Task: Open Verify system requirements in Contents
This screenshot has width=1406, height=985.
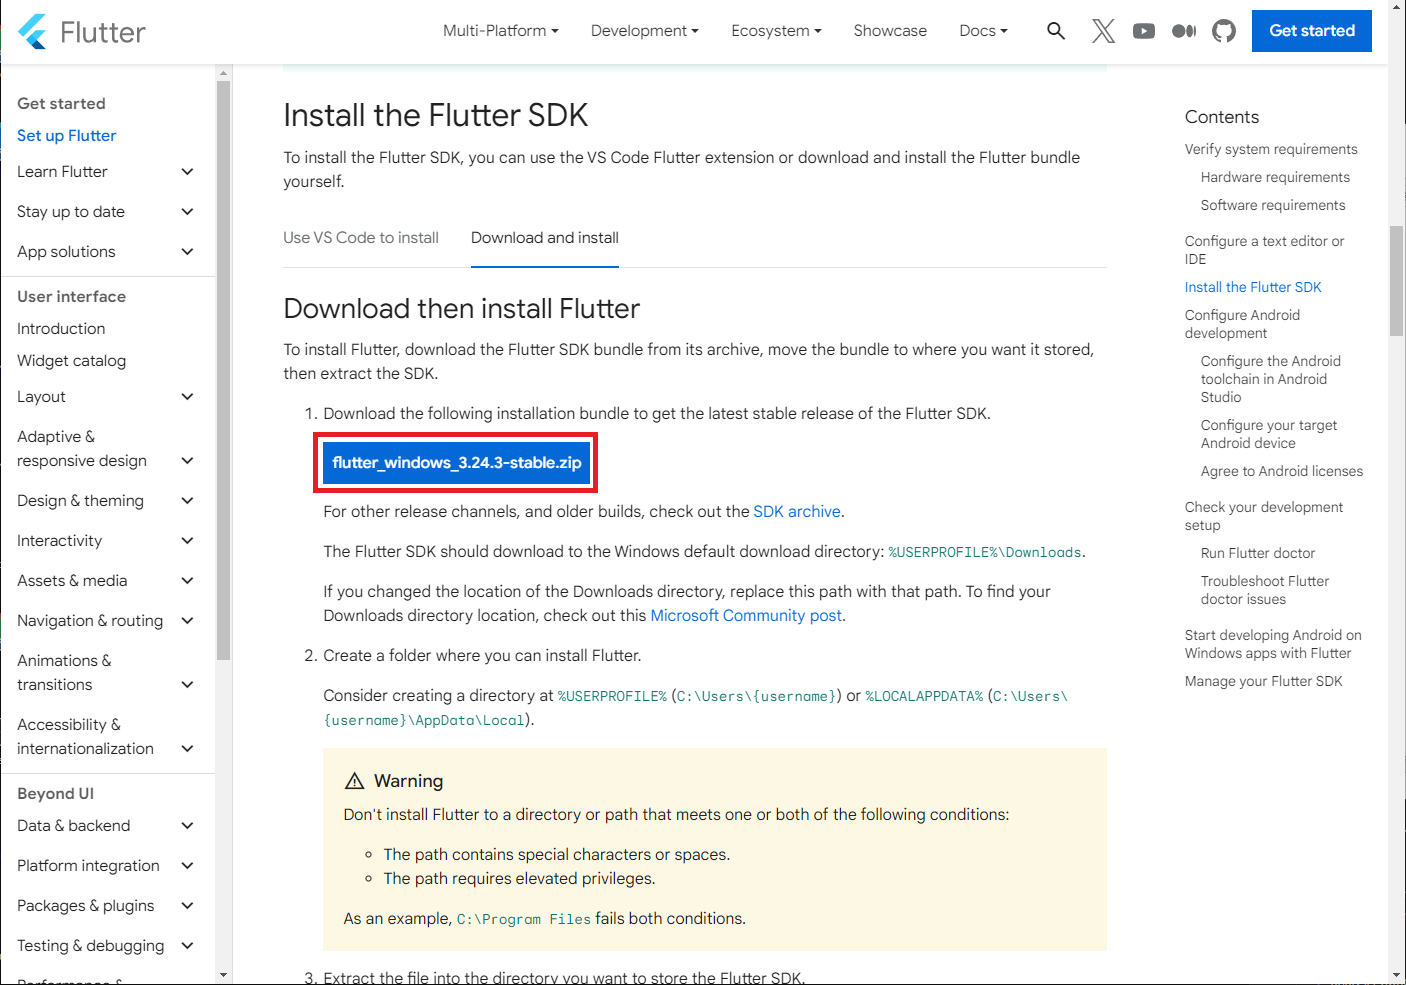Action: pyautogui.click(x=1271, y=148)
